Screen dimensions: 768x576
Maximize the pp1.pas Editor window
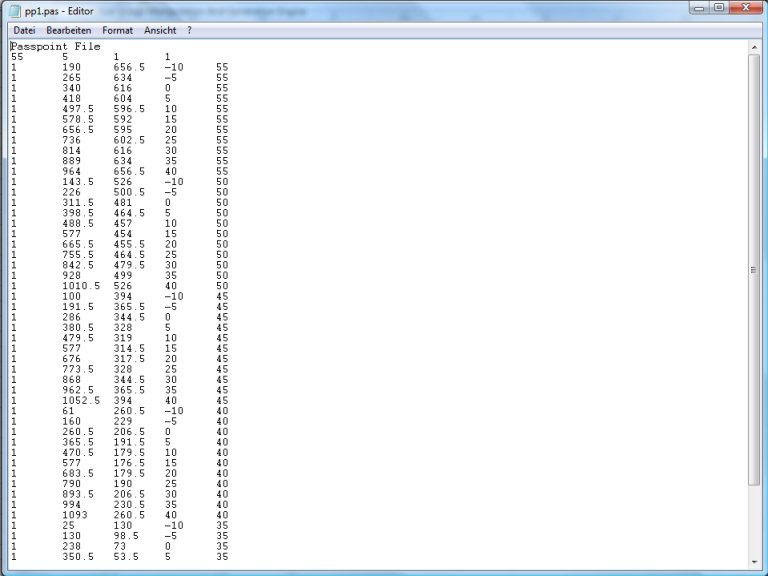pyautogui.click(x=718, y=8)
